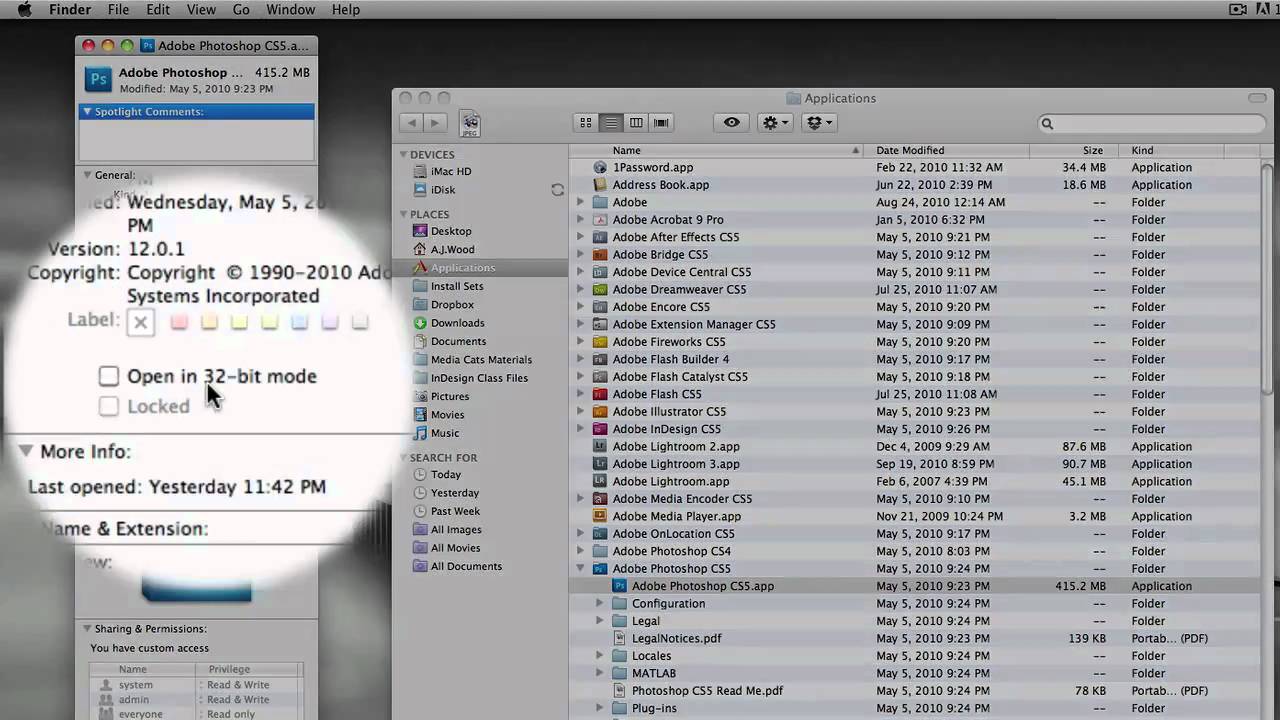Open the Go menu
This screenshot has height=720, width=1280.
[x=241, y=10]
